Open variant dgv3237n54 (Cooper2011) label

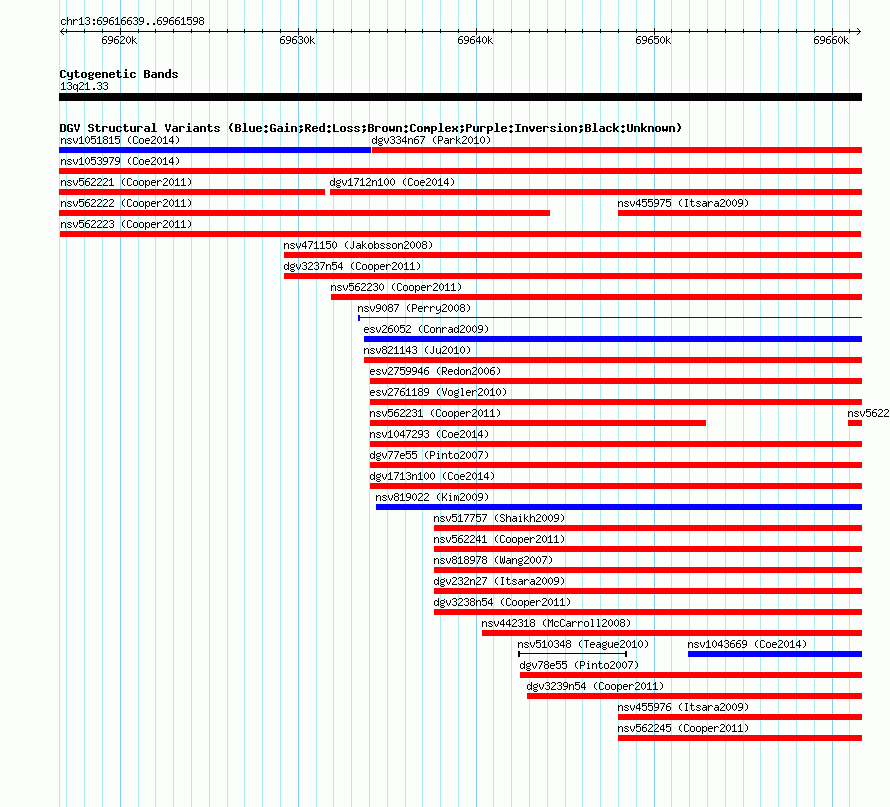pyautogui.click(x=352, y=266)
